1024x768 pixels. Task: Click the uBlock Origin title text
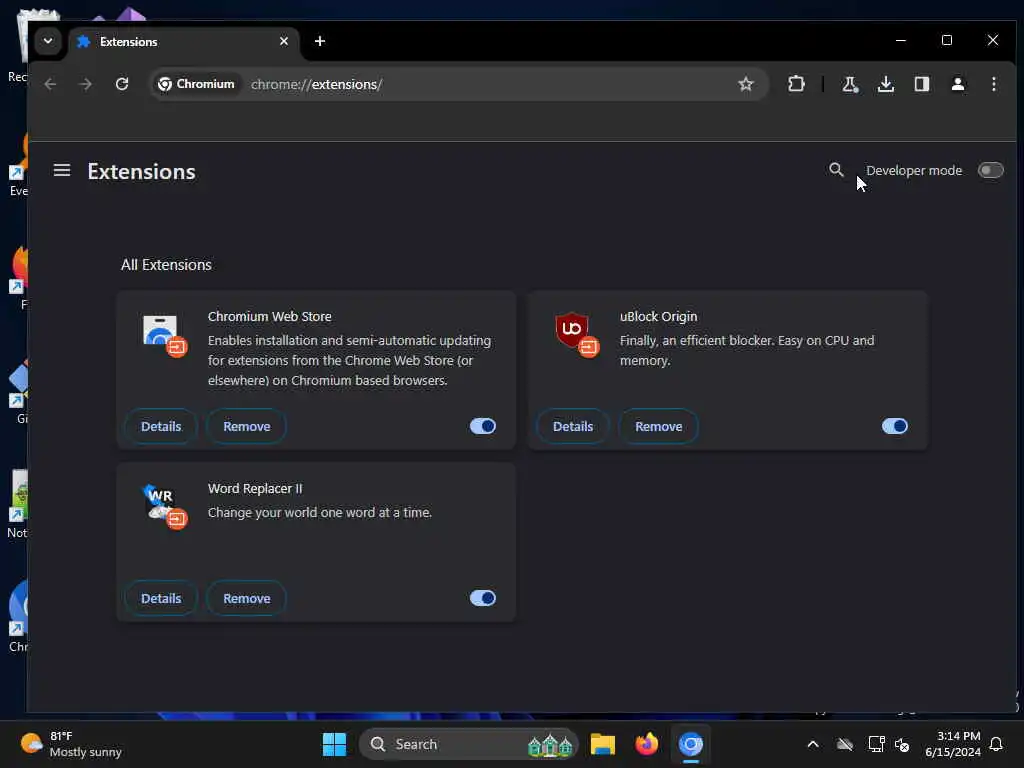pos(658,317)
